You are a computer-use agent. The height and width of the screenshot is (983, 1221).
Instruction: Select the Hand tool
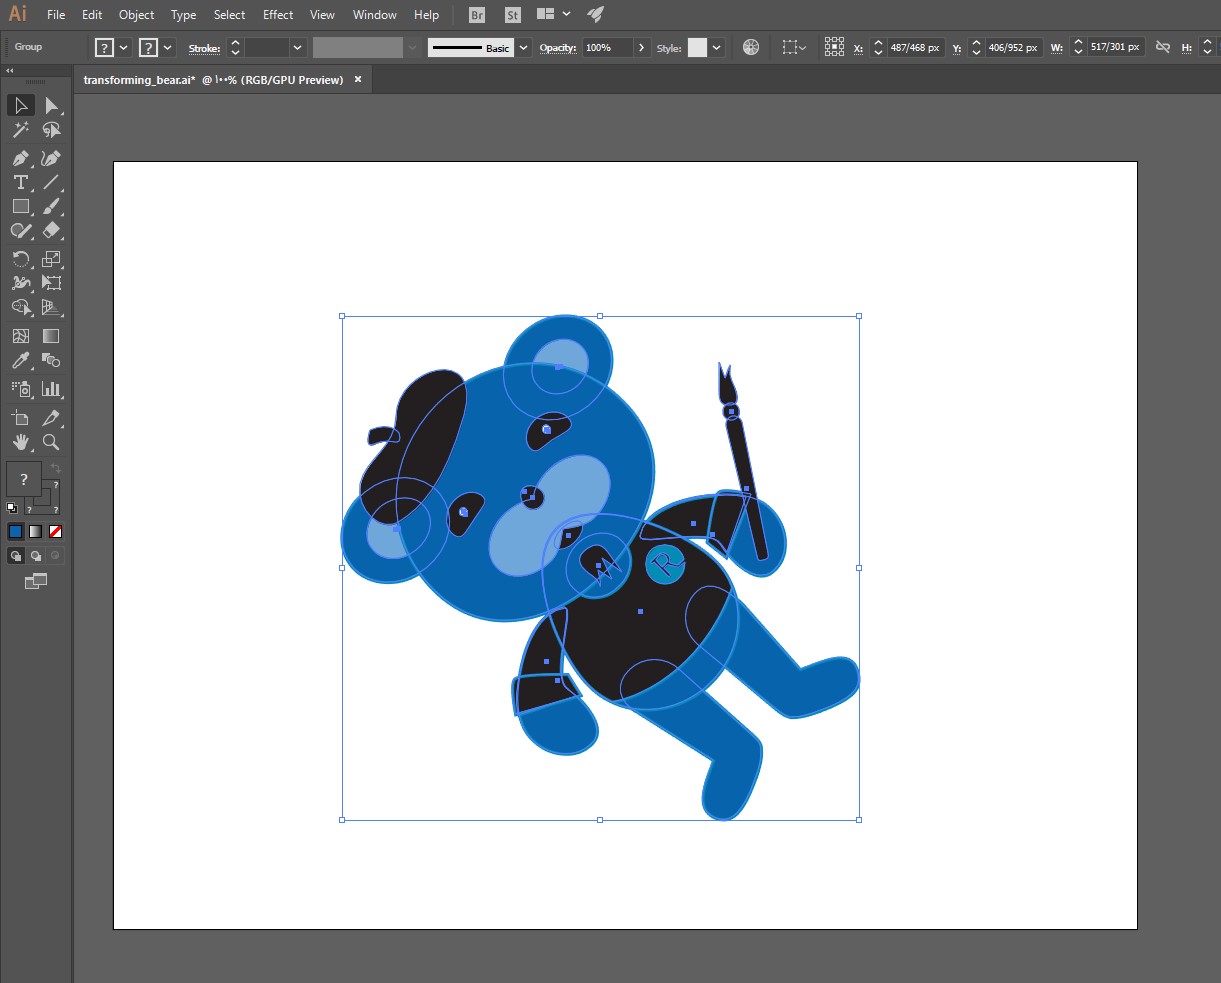(20, 442)
